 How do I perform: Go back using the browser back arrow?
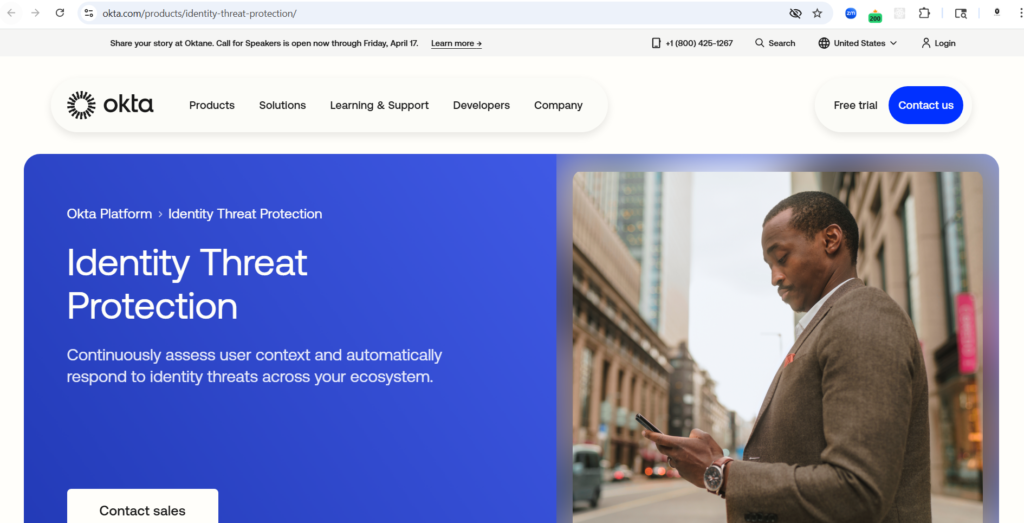[12, 13]
